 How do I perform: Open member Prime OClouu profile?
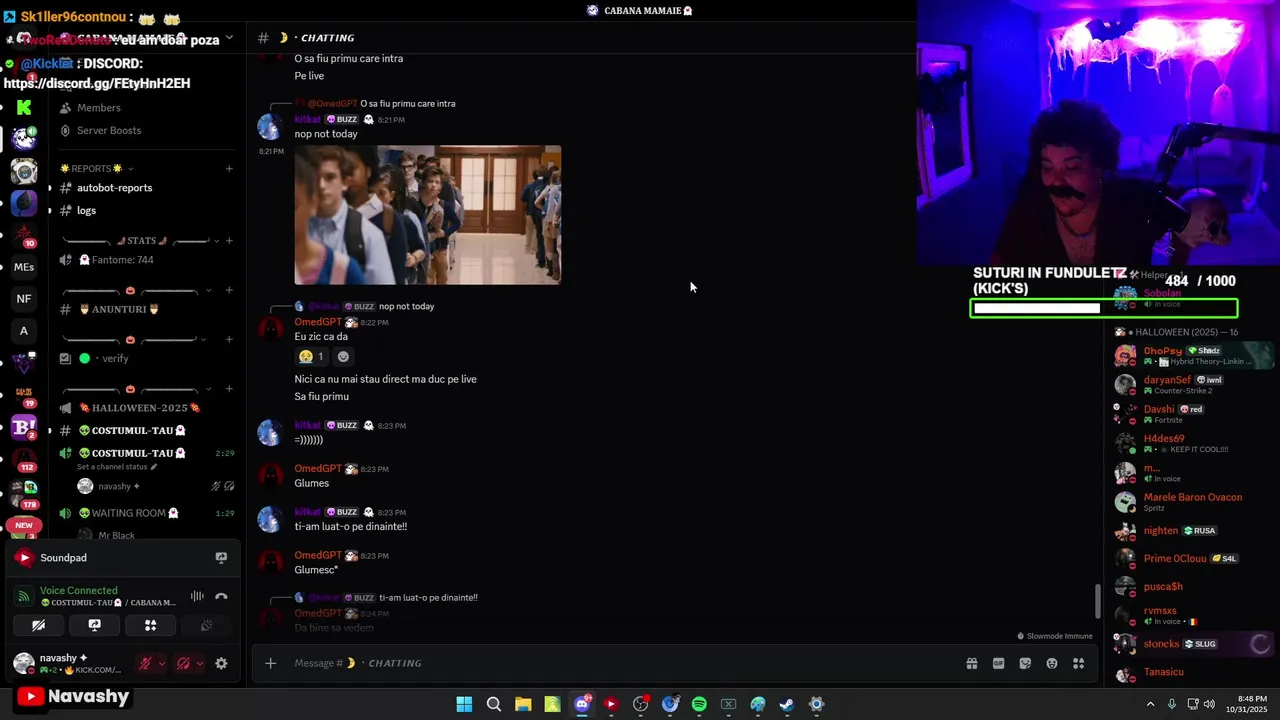pos(1192,559)
